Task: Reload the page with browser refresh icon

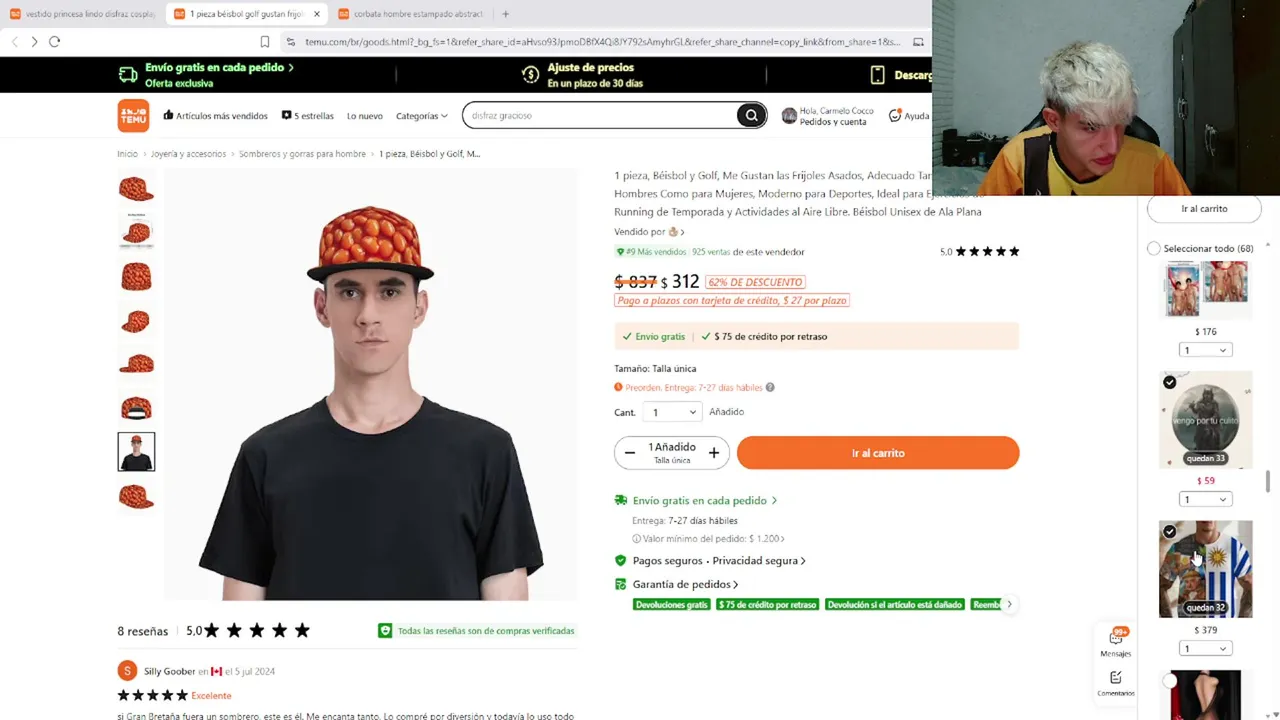Action: [x=55, y=41]
